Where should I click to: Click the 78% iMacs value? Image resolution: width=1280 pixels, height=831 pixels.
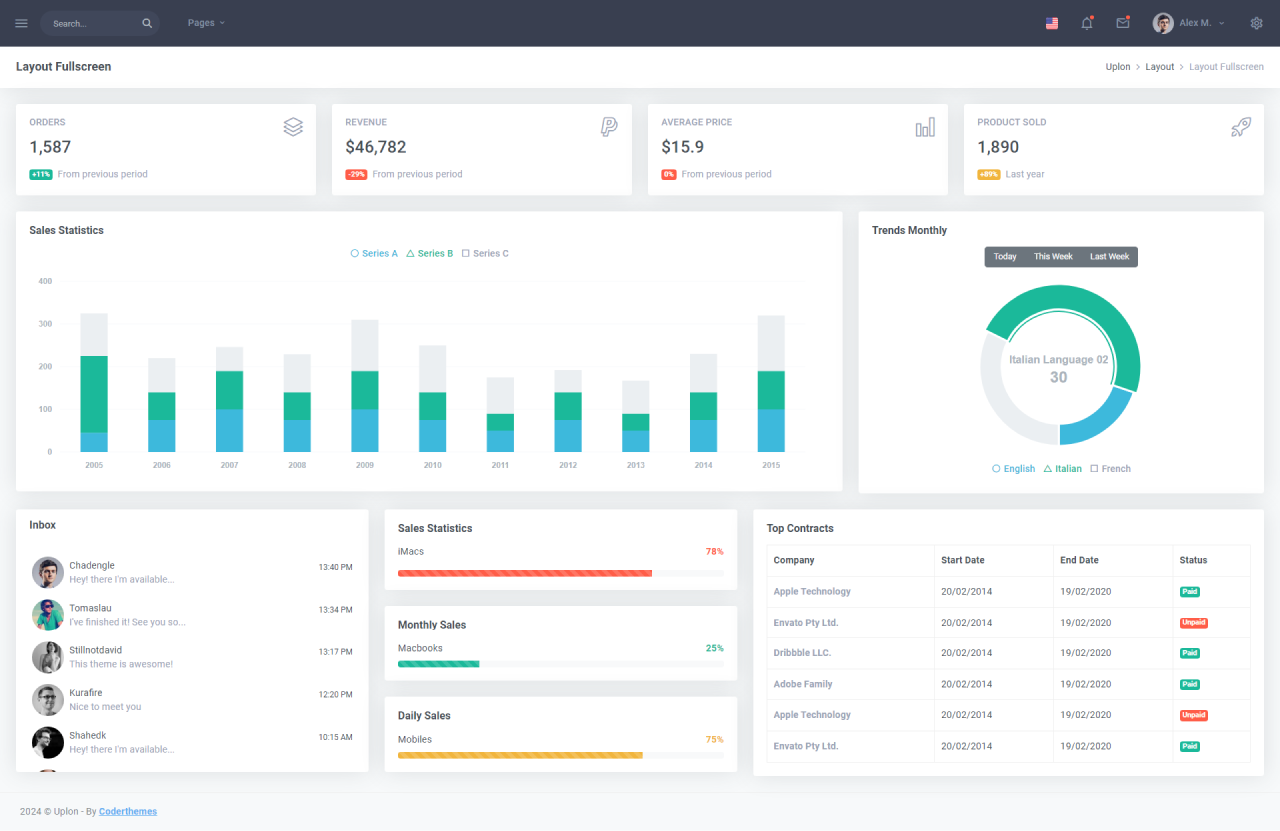pos(714,552)
